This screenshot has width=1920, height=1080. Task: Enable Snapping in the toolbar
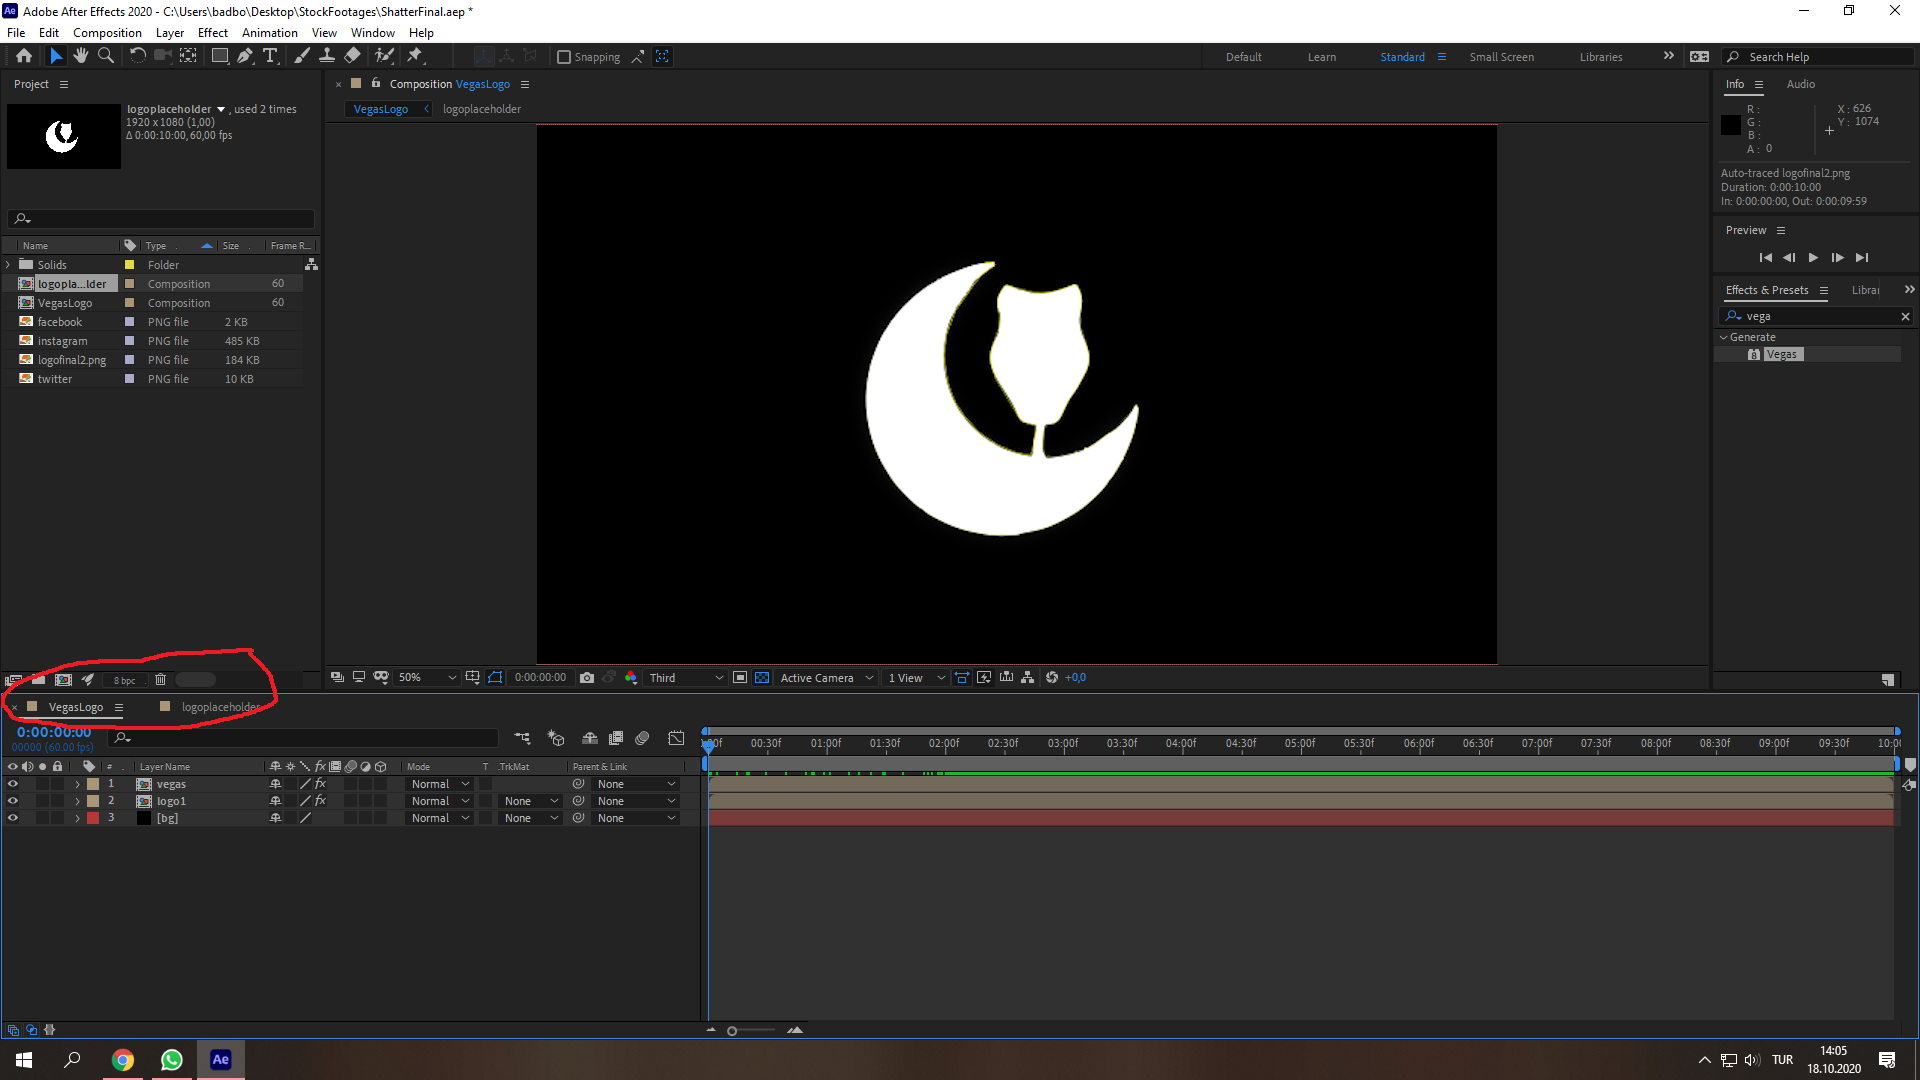click(565, 57)
